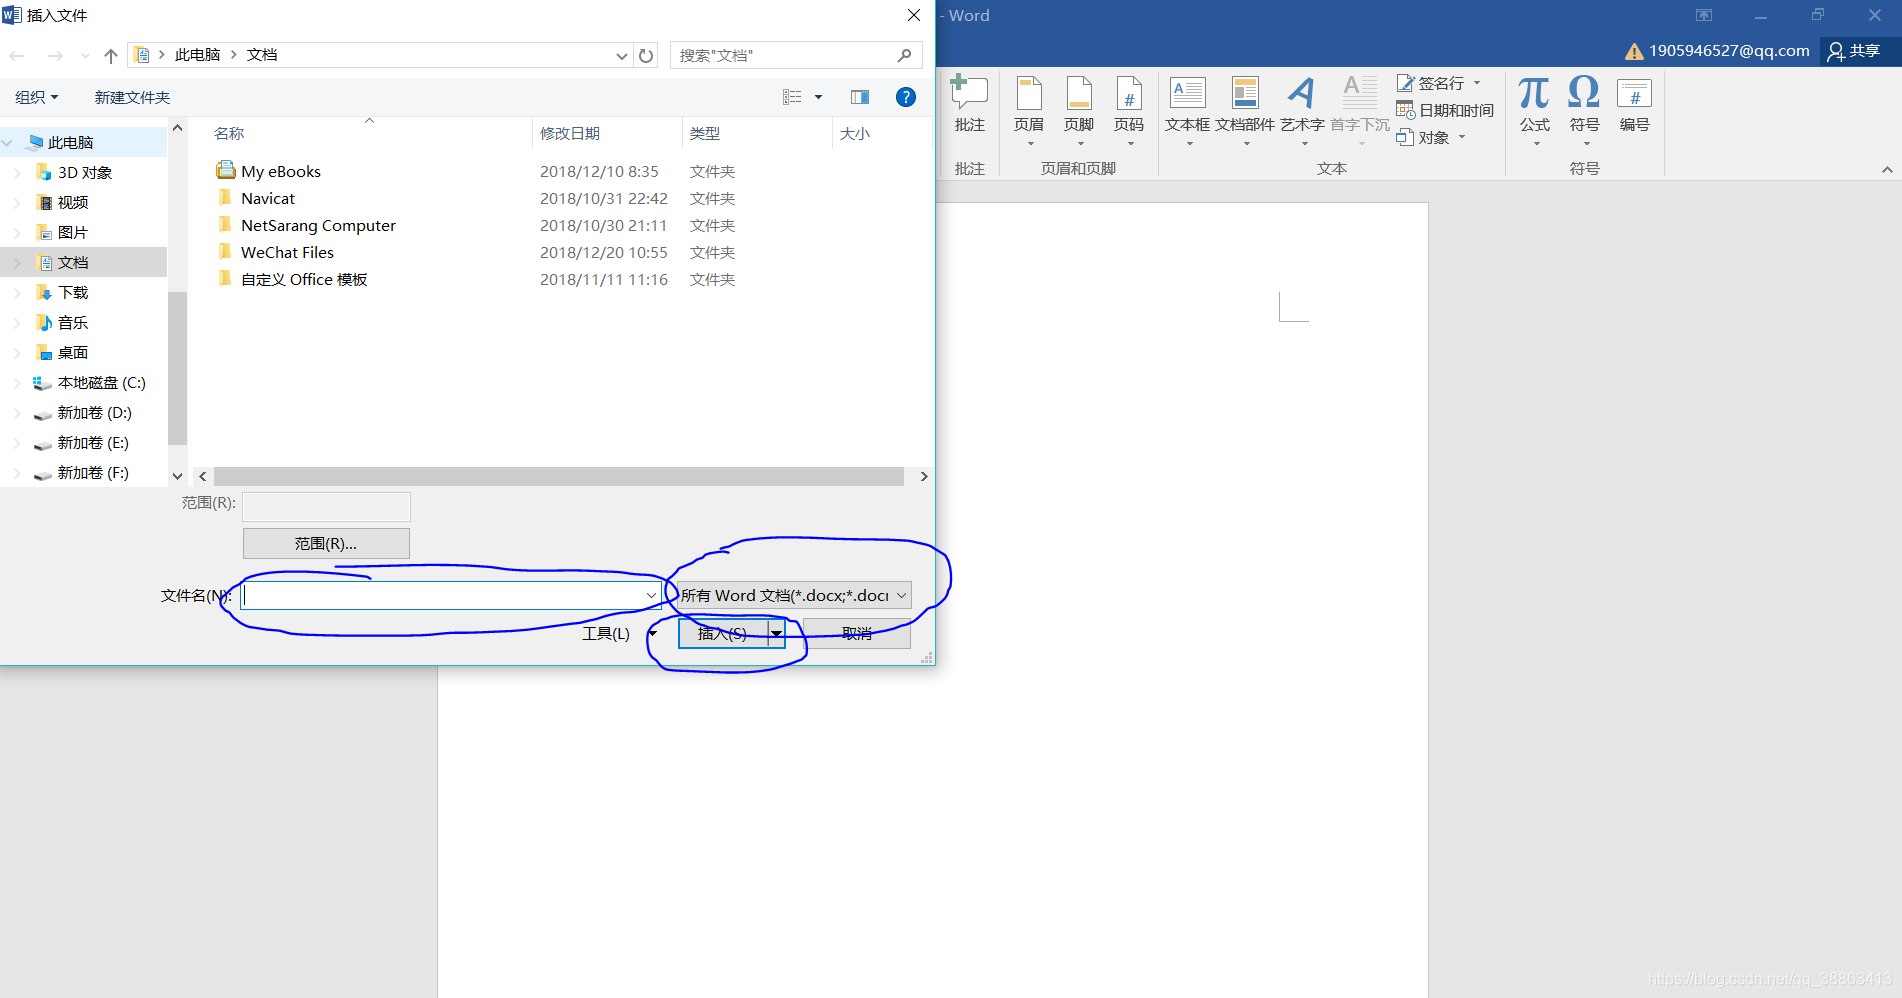This screenshot has width=1902, height=998.
Task: Click the navigation pane vertical scrollbar
Action: pyautogui.click(x=177, y=368)
